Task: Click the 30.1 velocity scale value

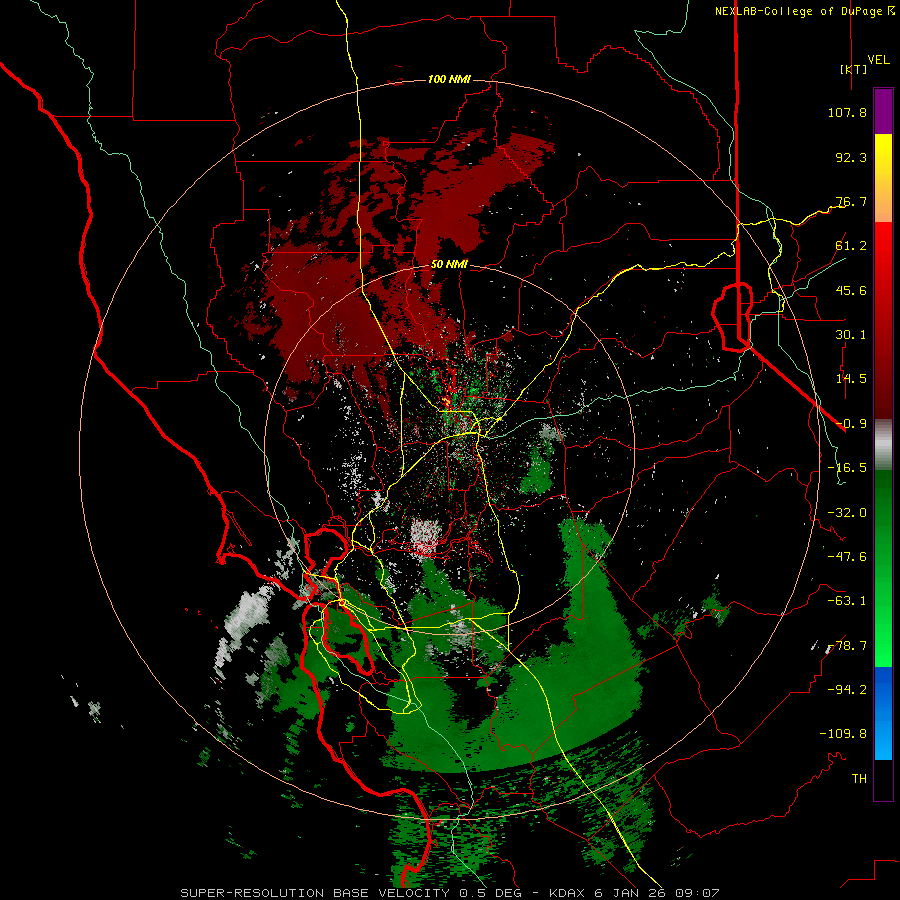Action: [851, 335]
